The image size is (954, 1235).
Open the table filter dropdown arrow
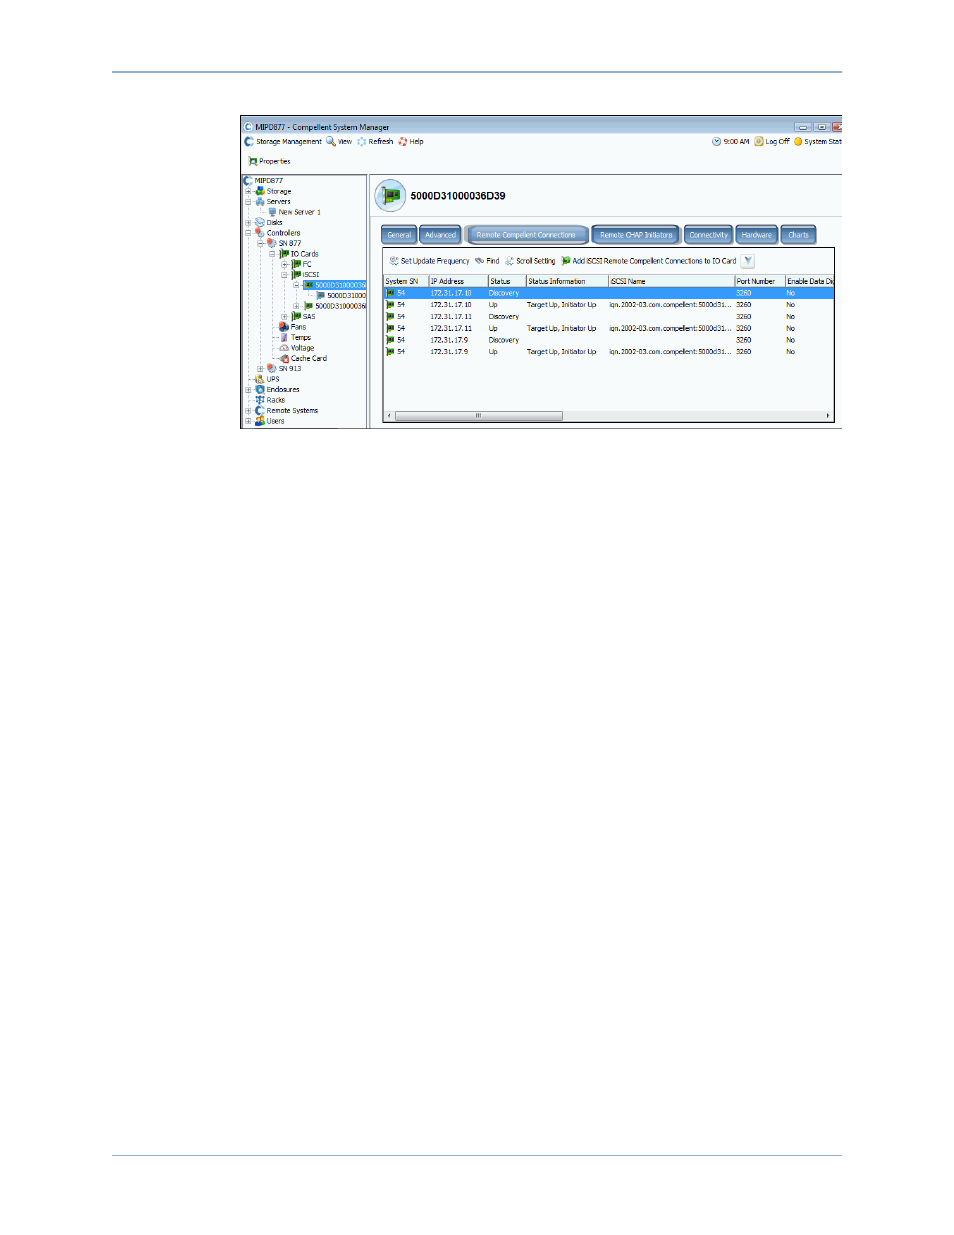tap(748, 261)
